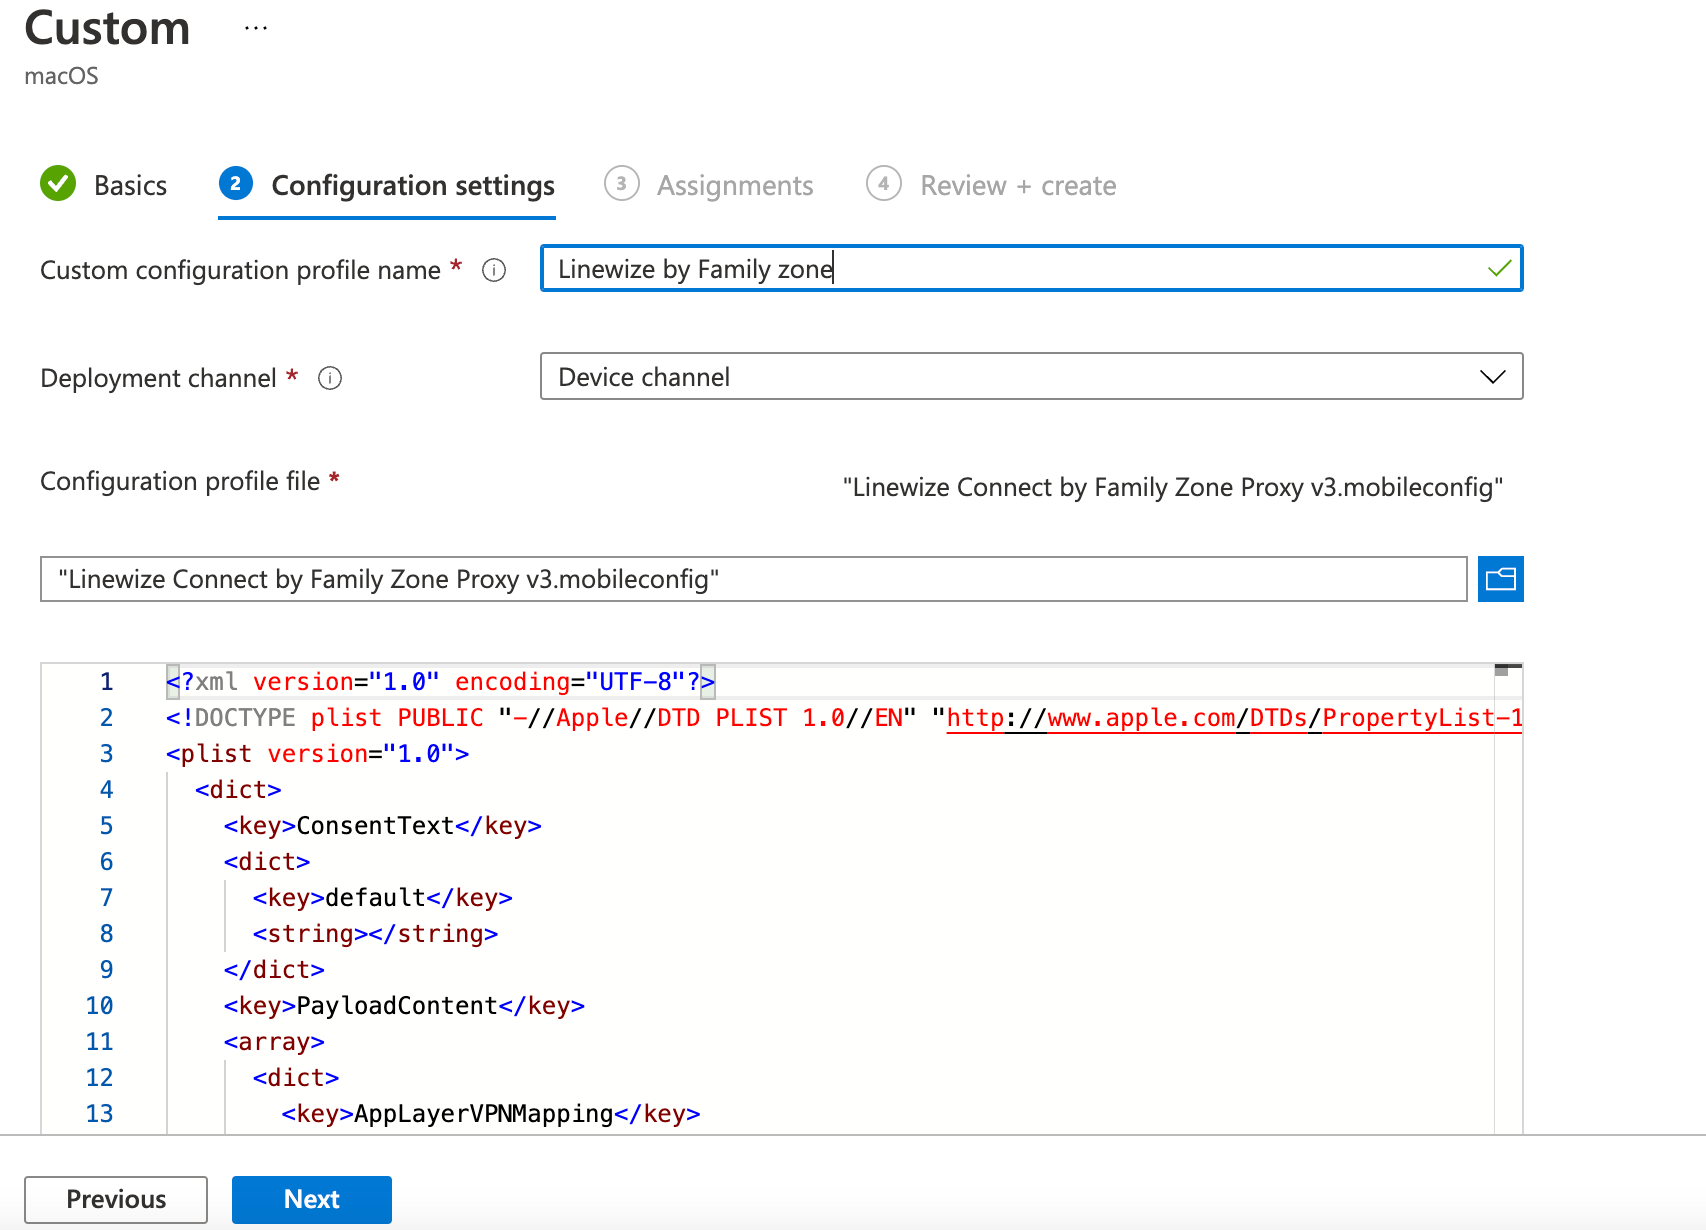Click the Custom page title
1706x1230 pixels.
tap(107, 28)
